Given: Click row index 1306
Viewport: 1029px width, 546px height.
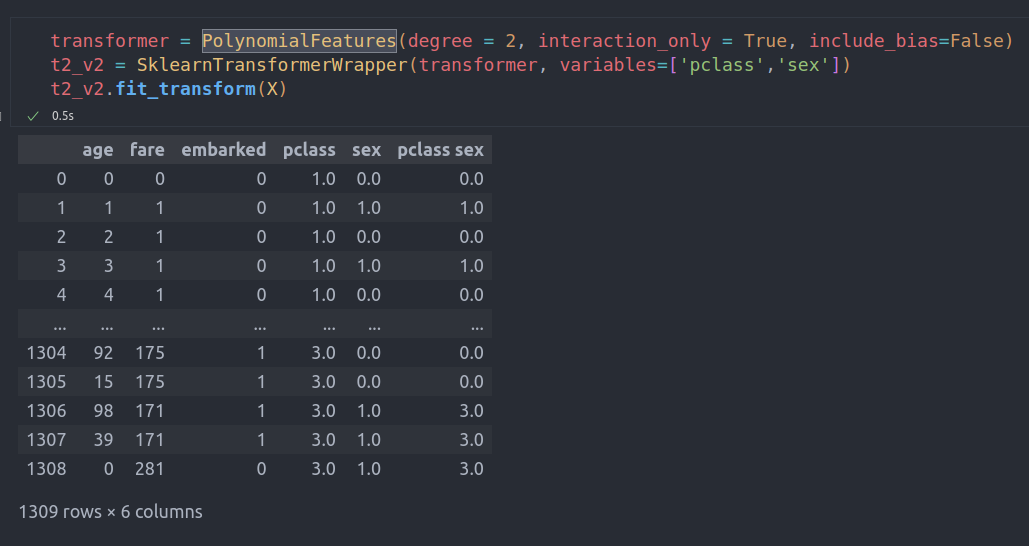Looking at the screenshot, I should [47, 411].
